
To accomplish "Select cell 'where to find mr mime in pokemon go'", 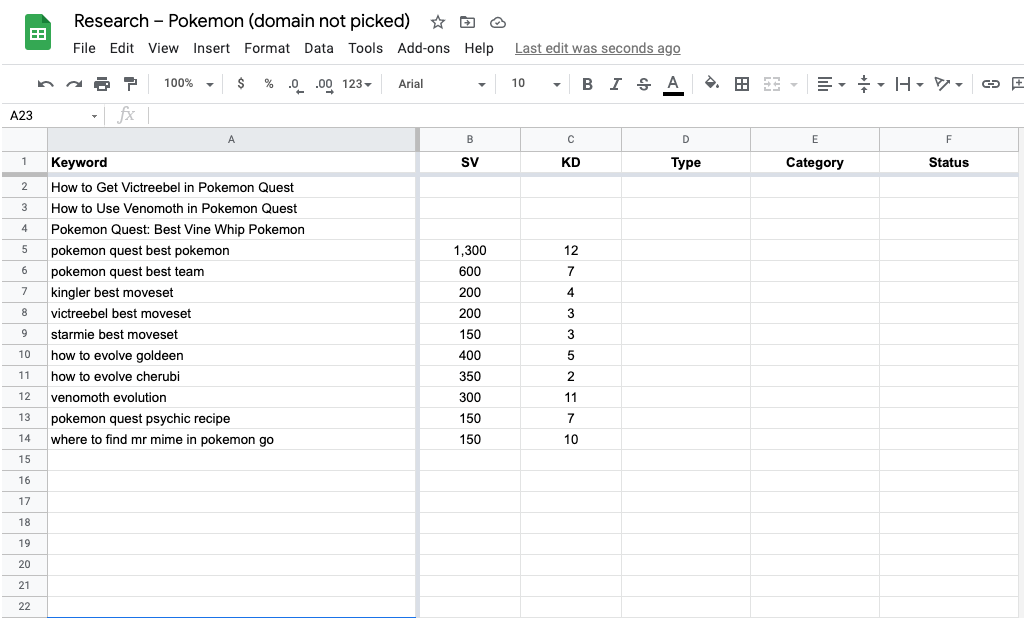I will [231, 439].
